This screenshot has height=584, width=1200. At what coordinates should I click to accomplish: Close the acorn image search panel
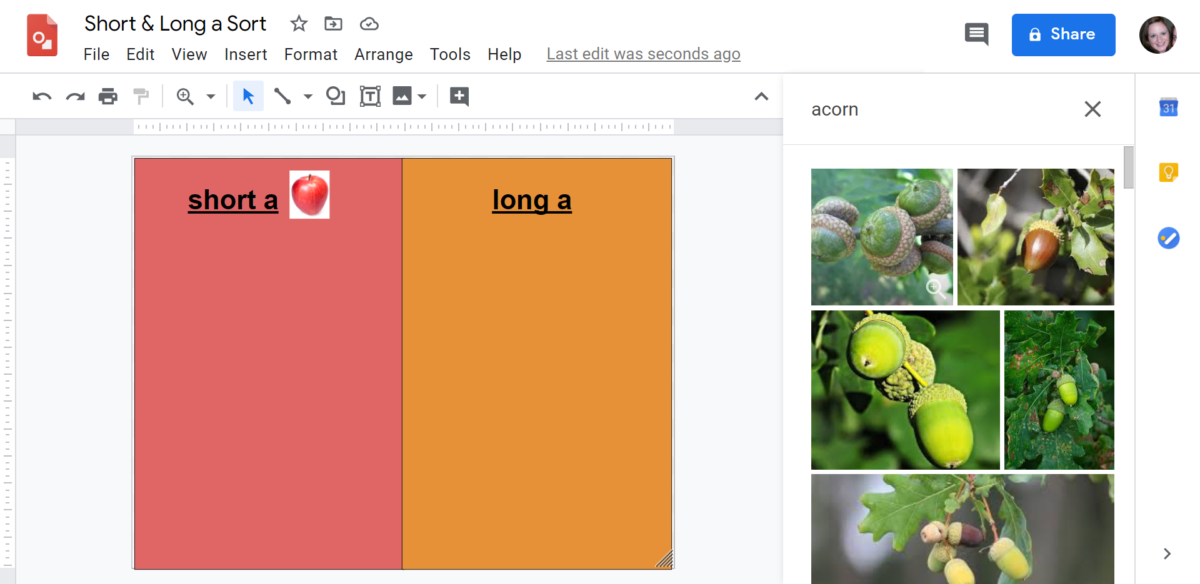click(1092, 109)
